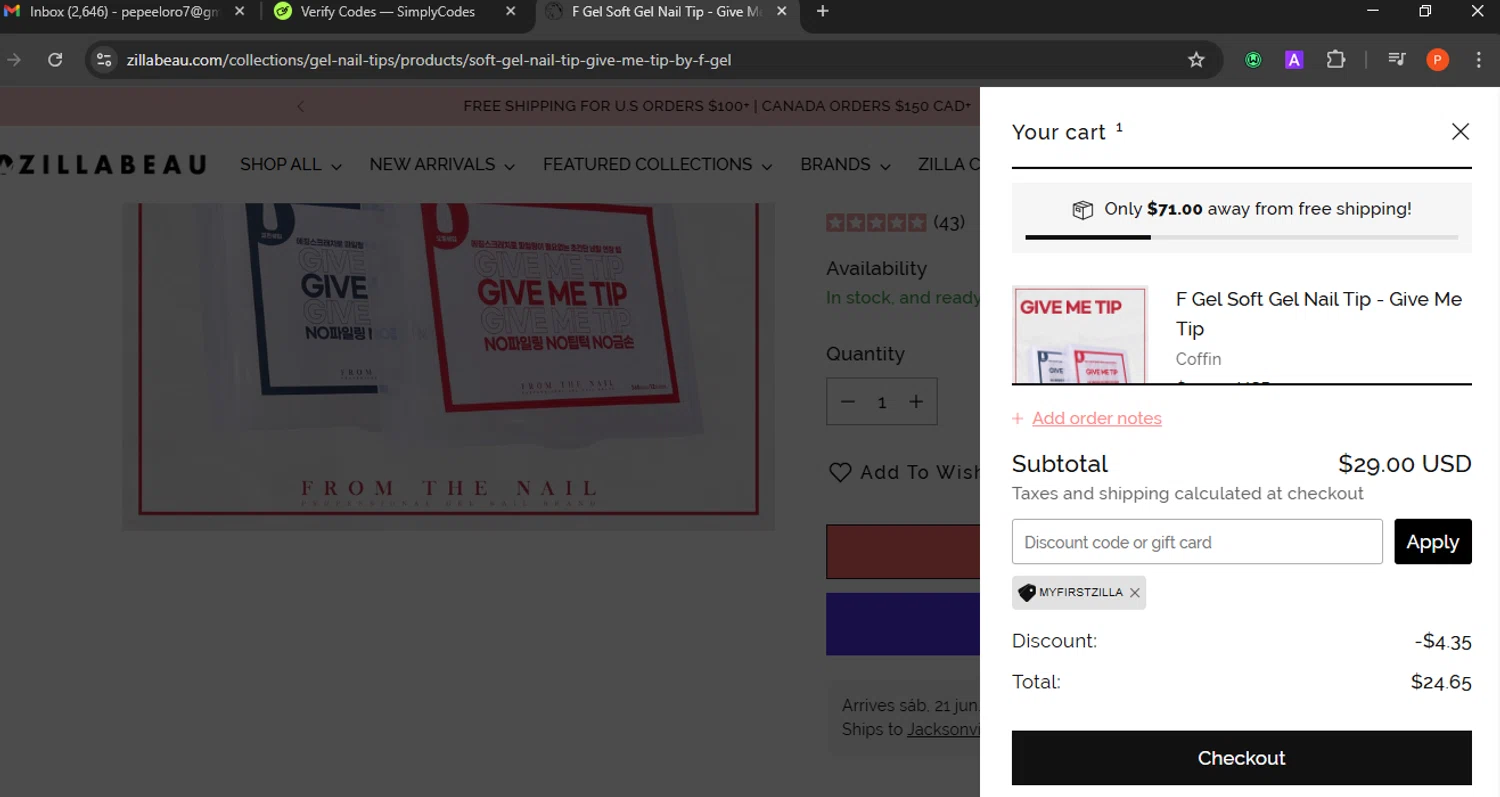Click the free shipping progress bar
The width and height of the screenshot is (1500, 797).
tap(1242, 237)
